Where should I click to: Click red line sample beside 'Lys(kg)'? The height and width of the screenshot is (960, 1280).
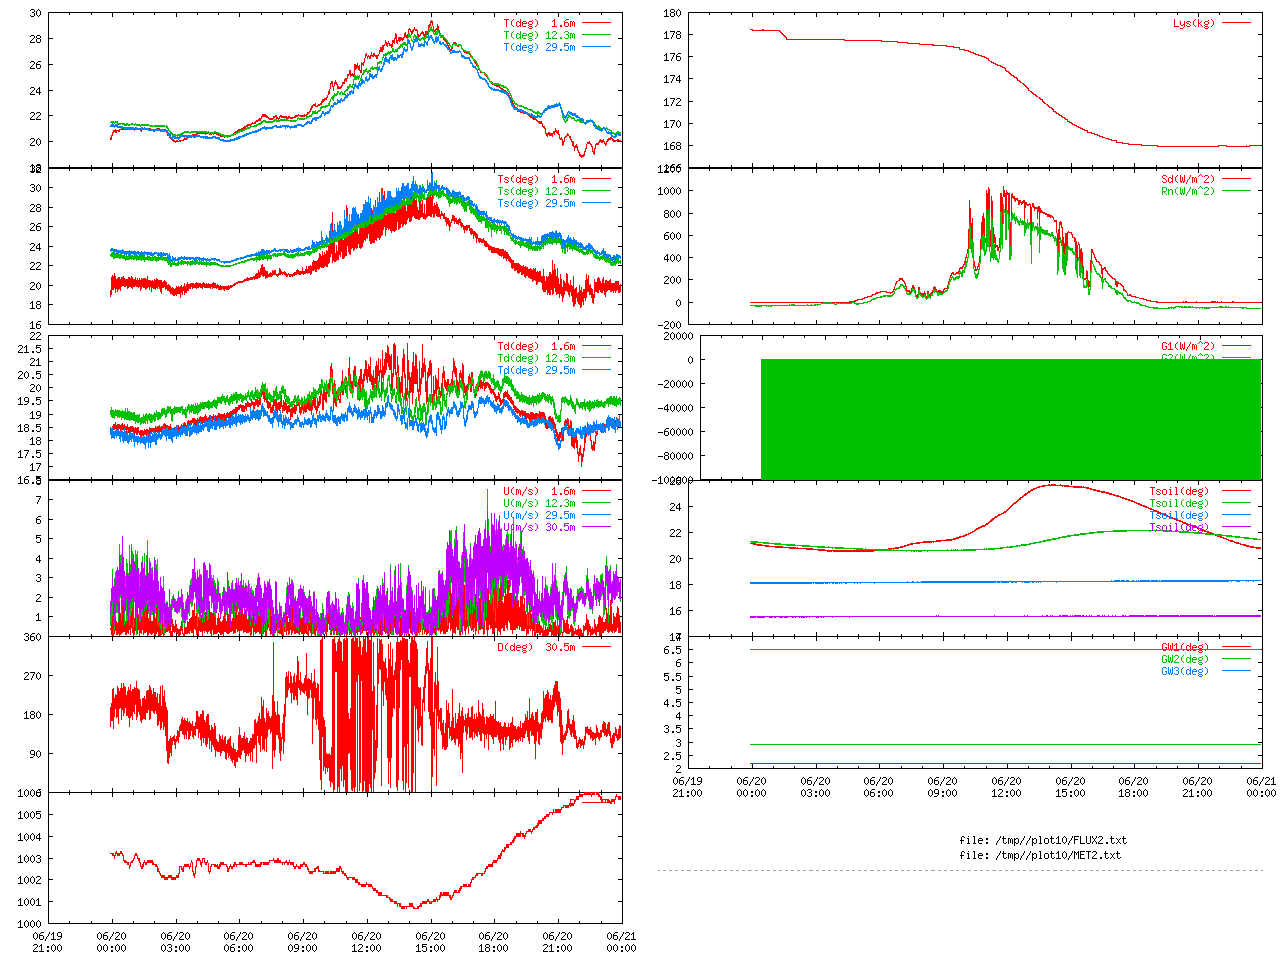click(x=1237, y=23)
